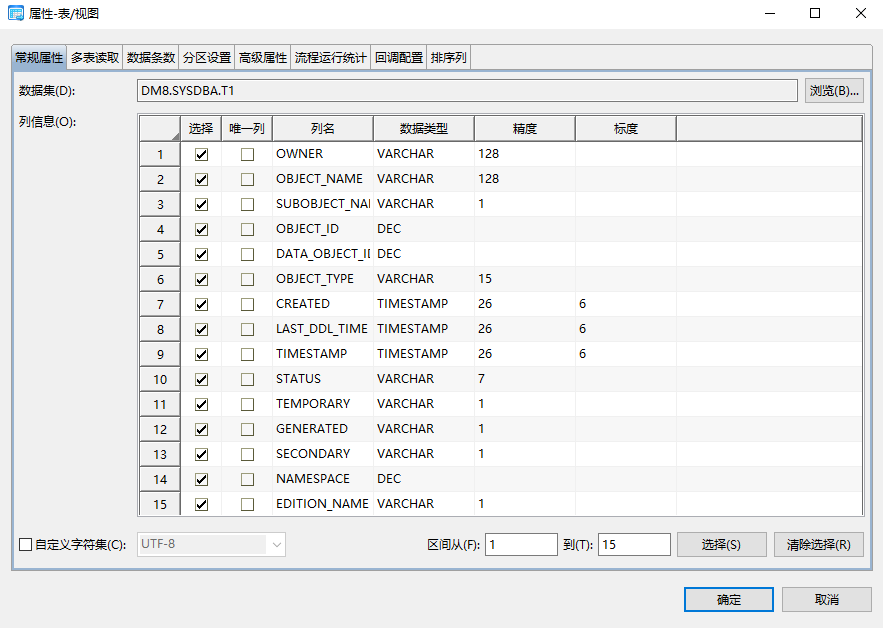The height and width of the screenshot is (628, 883).
Task: Enable unique column checkbox for NAMESPACE
Action: click(247, 479)
